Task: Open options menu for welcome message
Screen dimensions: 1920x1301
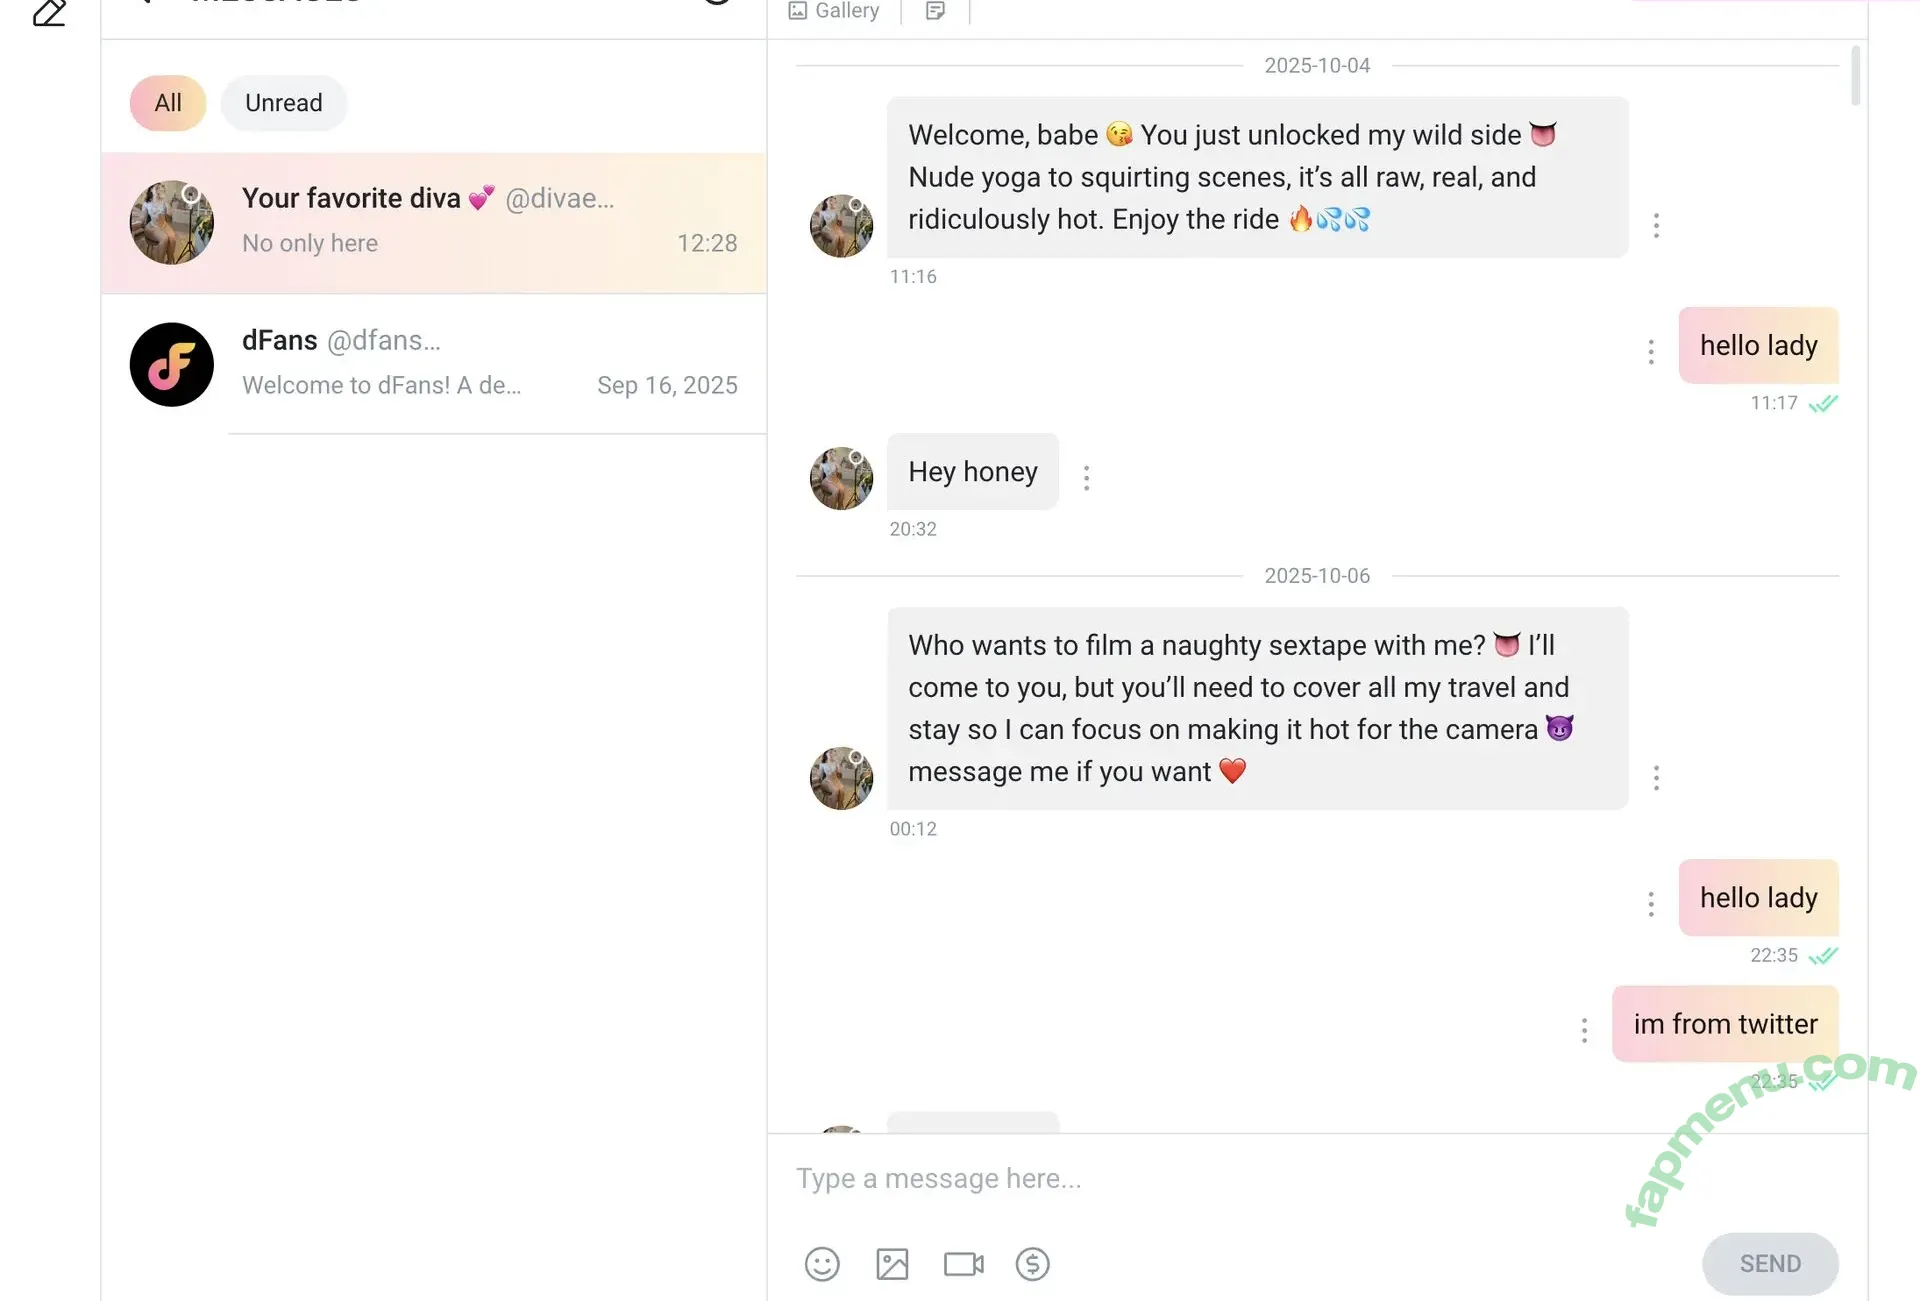Action: tap(1656, 225)
